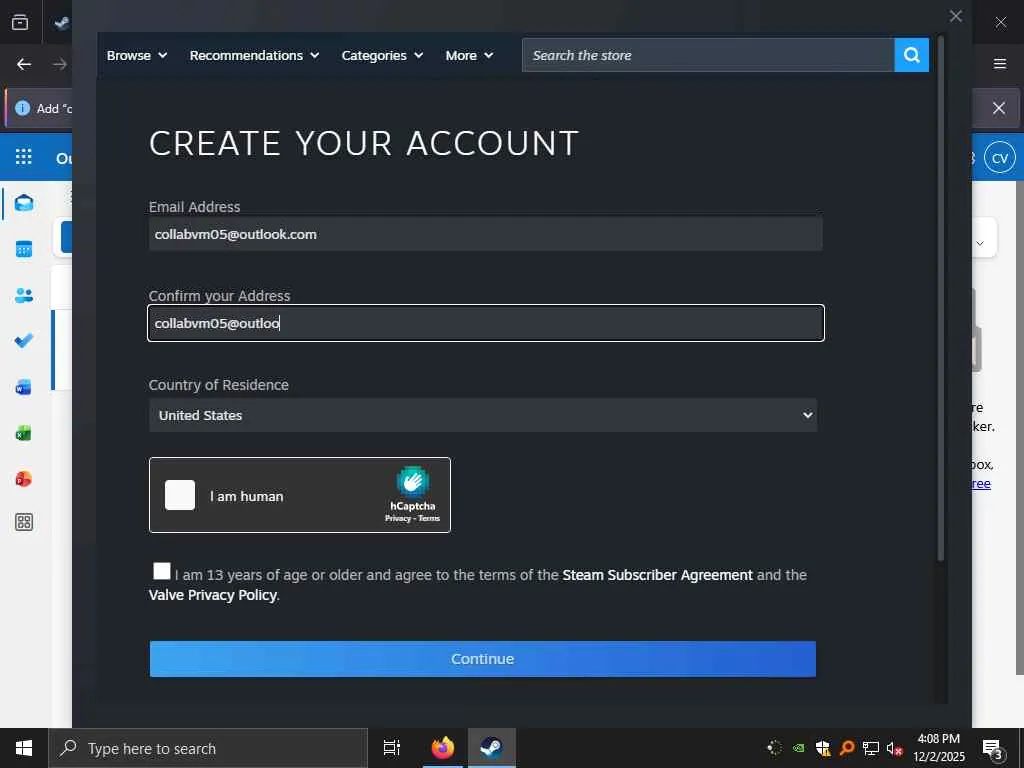The image size is (1024, 768).
Task: Open the Firefox hamburger menu
Action: click(x=1000, y=64)
